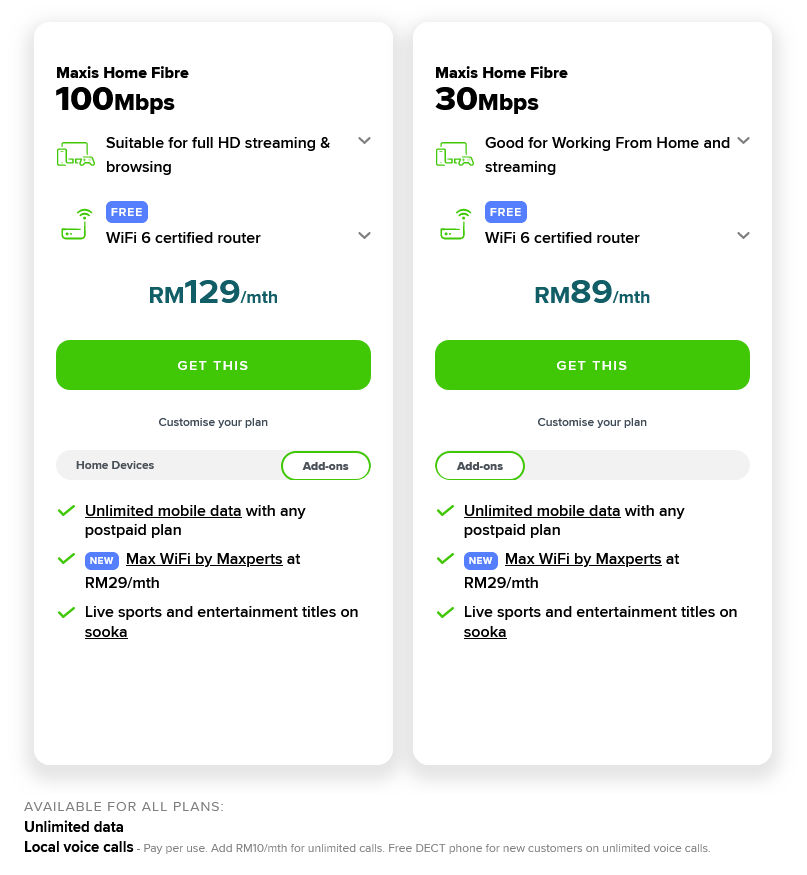Screen dimensions: 807x875
Task: Expand WiFi 6 router details for 30Mbps
Action: [743, 235]
